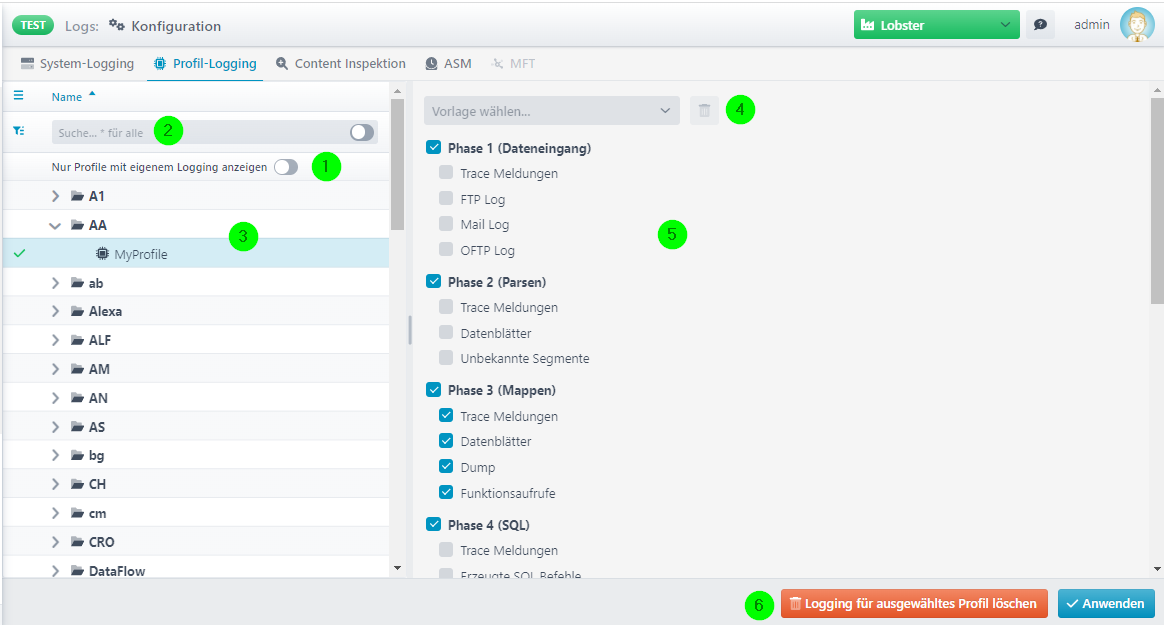
Task: Collapse the AA folder
Action: 55,225
